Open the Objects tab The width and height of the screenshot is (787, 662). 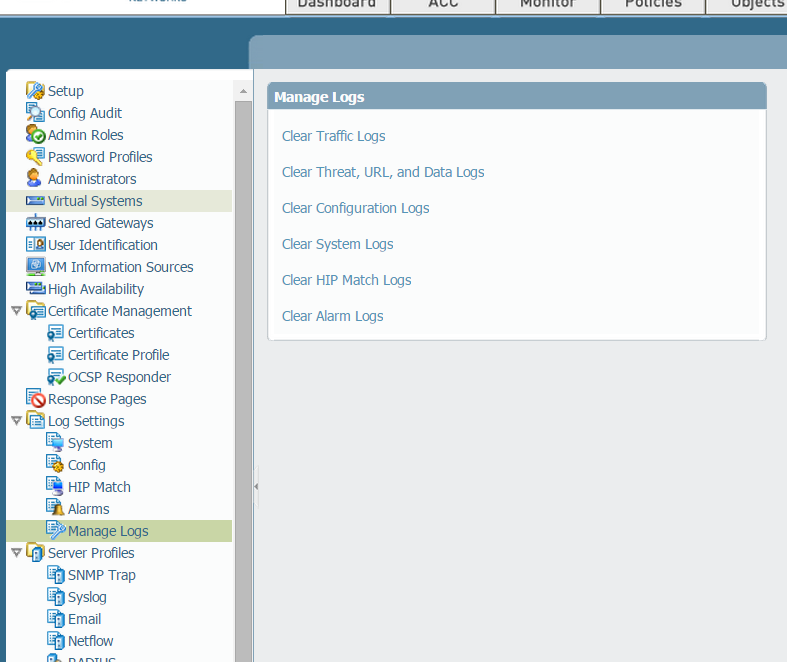coord(747,5)
